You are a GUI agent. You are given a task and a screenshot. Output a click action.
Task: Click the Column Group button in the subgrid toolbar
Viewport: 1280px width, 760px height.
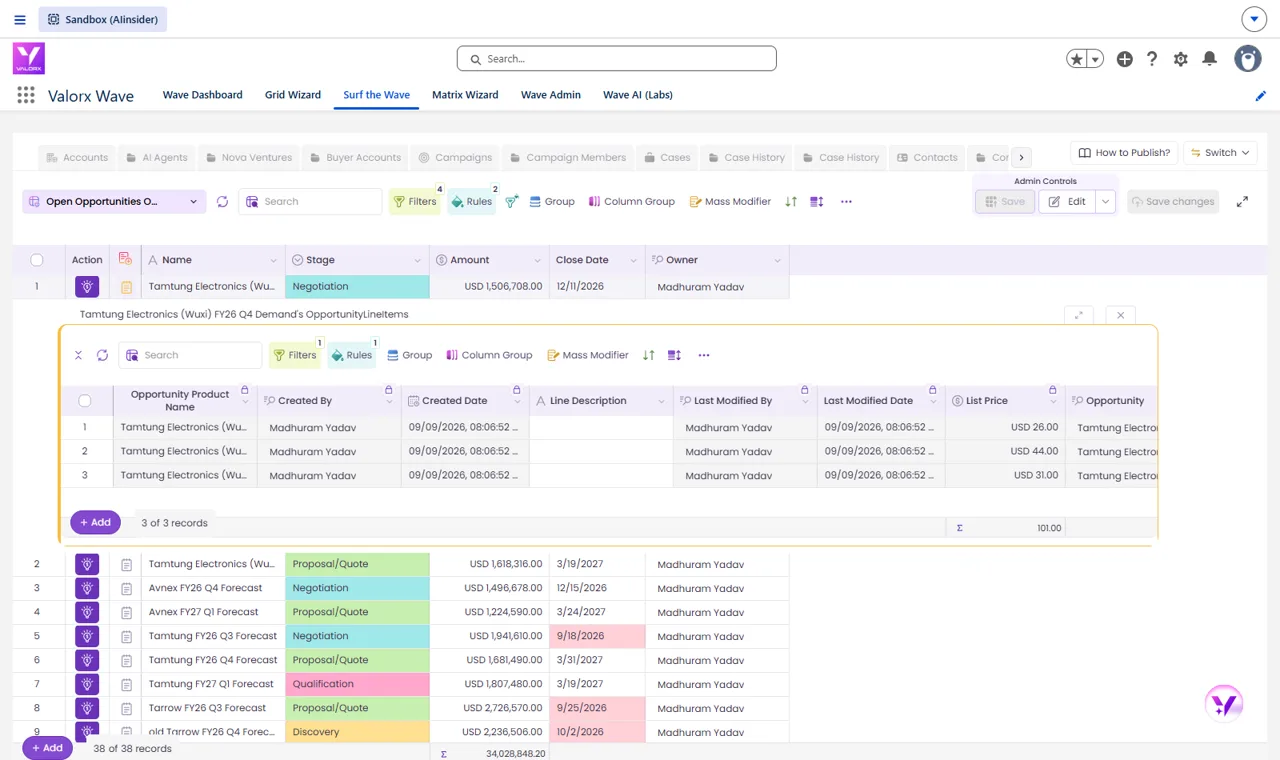pos(489,355)
